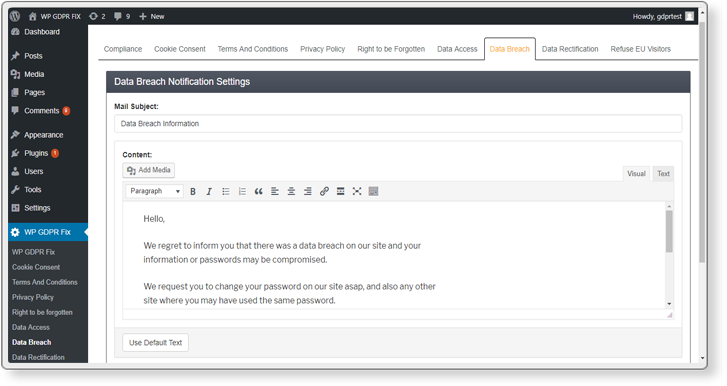Image resolution: width=727 pixels, height=386 pixels.
Task: Open Data Breach submenu link
Action: pos(32,342)
